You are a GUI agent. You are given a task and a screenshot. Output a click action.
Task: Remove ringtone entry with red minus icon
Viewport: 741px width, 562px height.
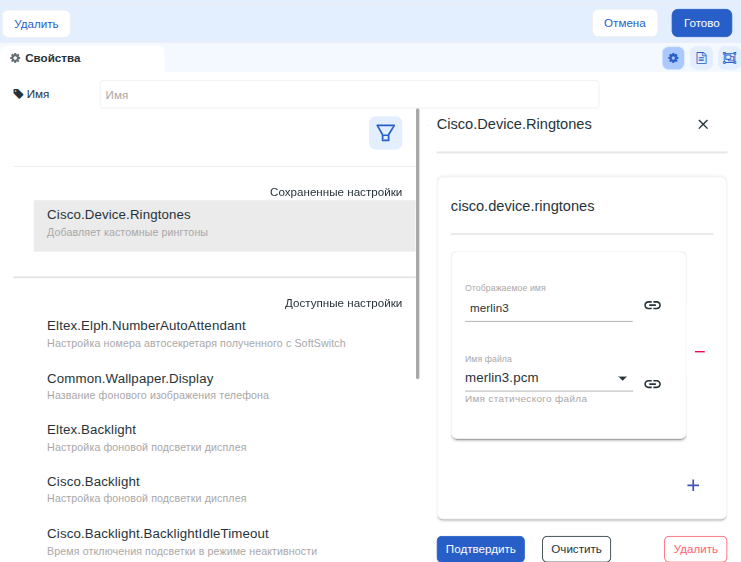coord(700,352)
